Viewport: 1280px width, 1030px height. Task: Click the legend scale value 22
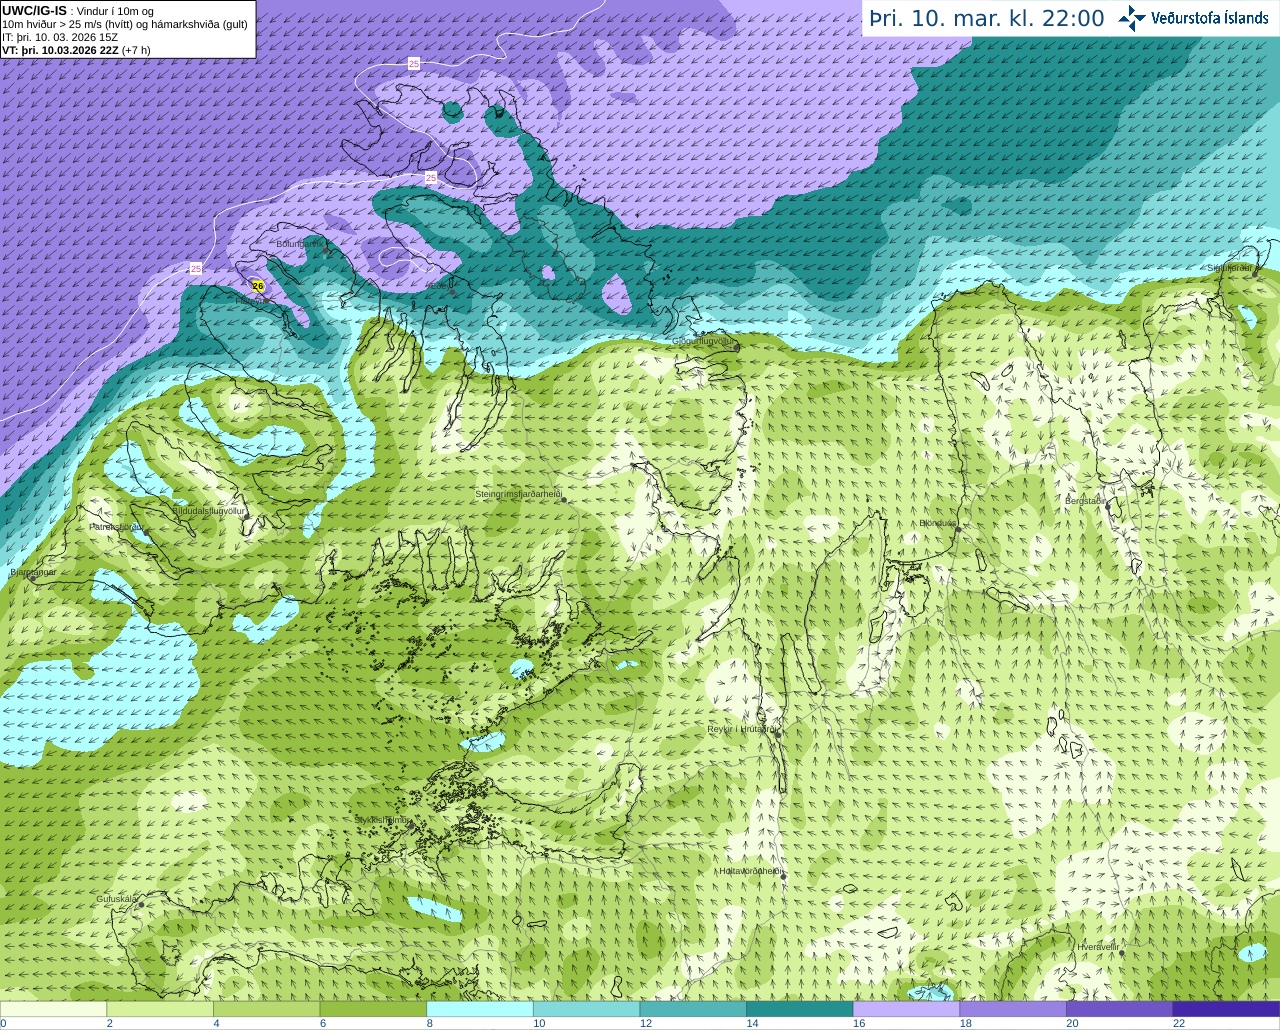(x=1179, y=1023)
